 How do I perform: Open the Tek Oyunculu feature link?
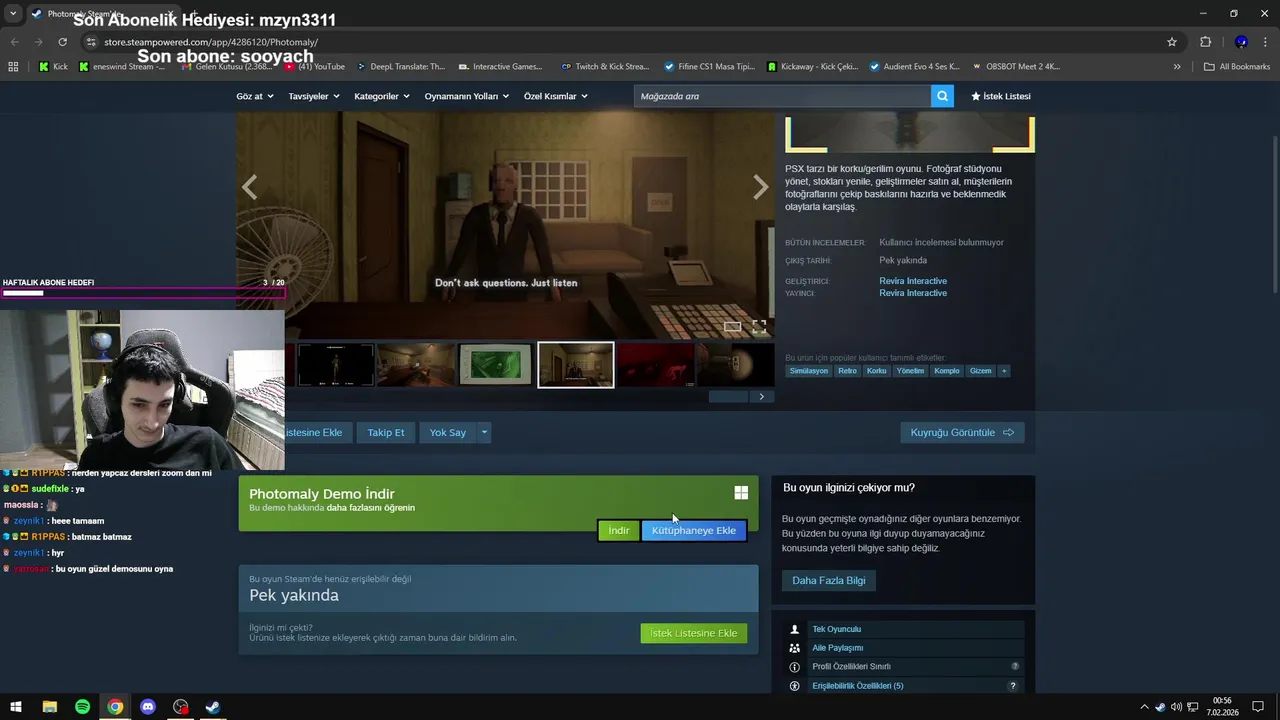[x=836, y=629]
